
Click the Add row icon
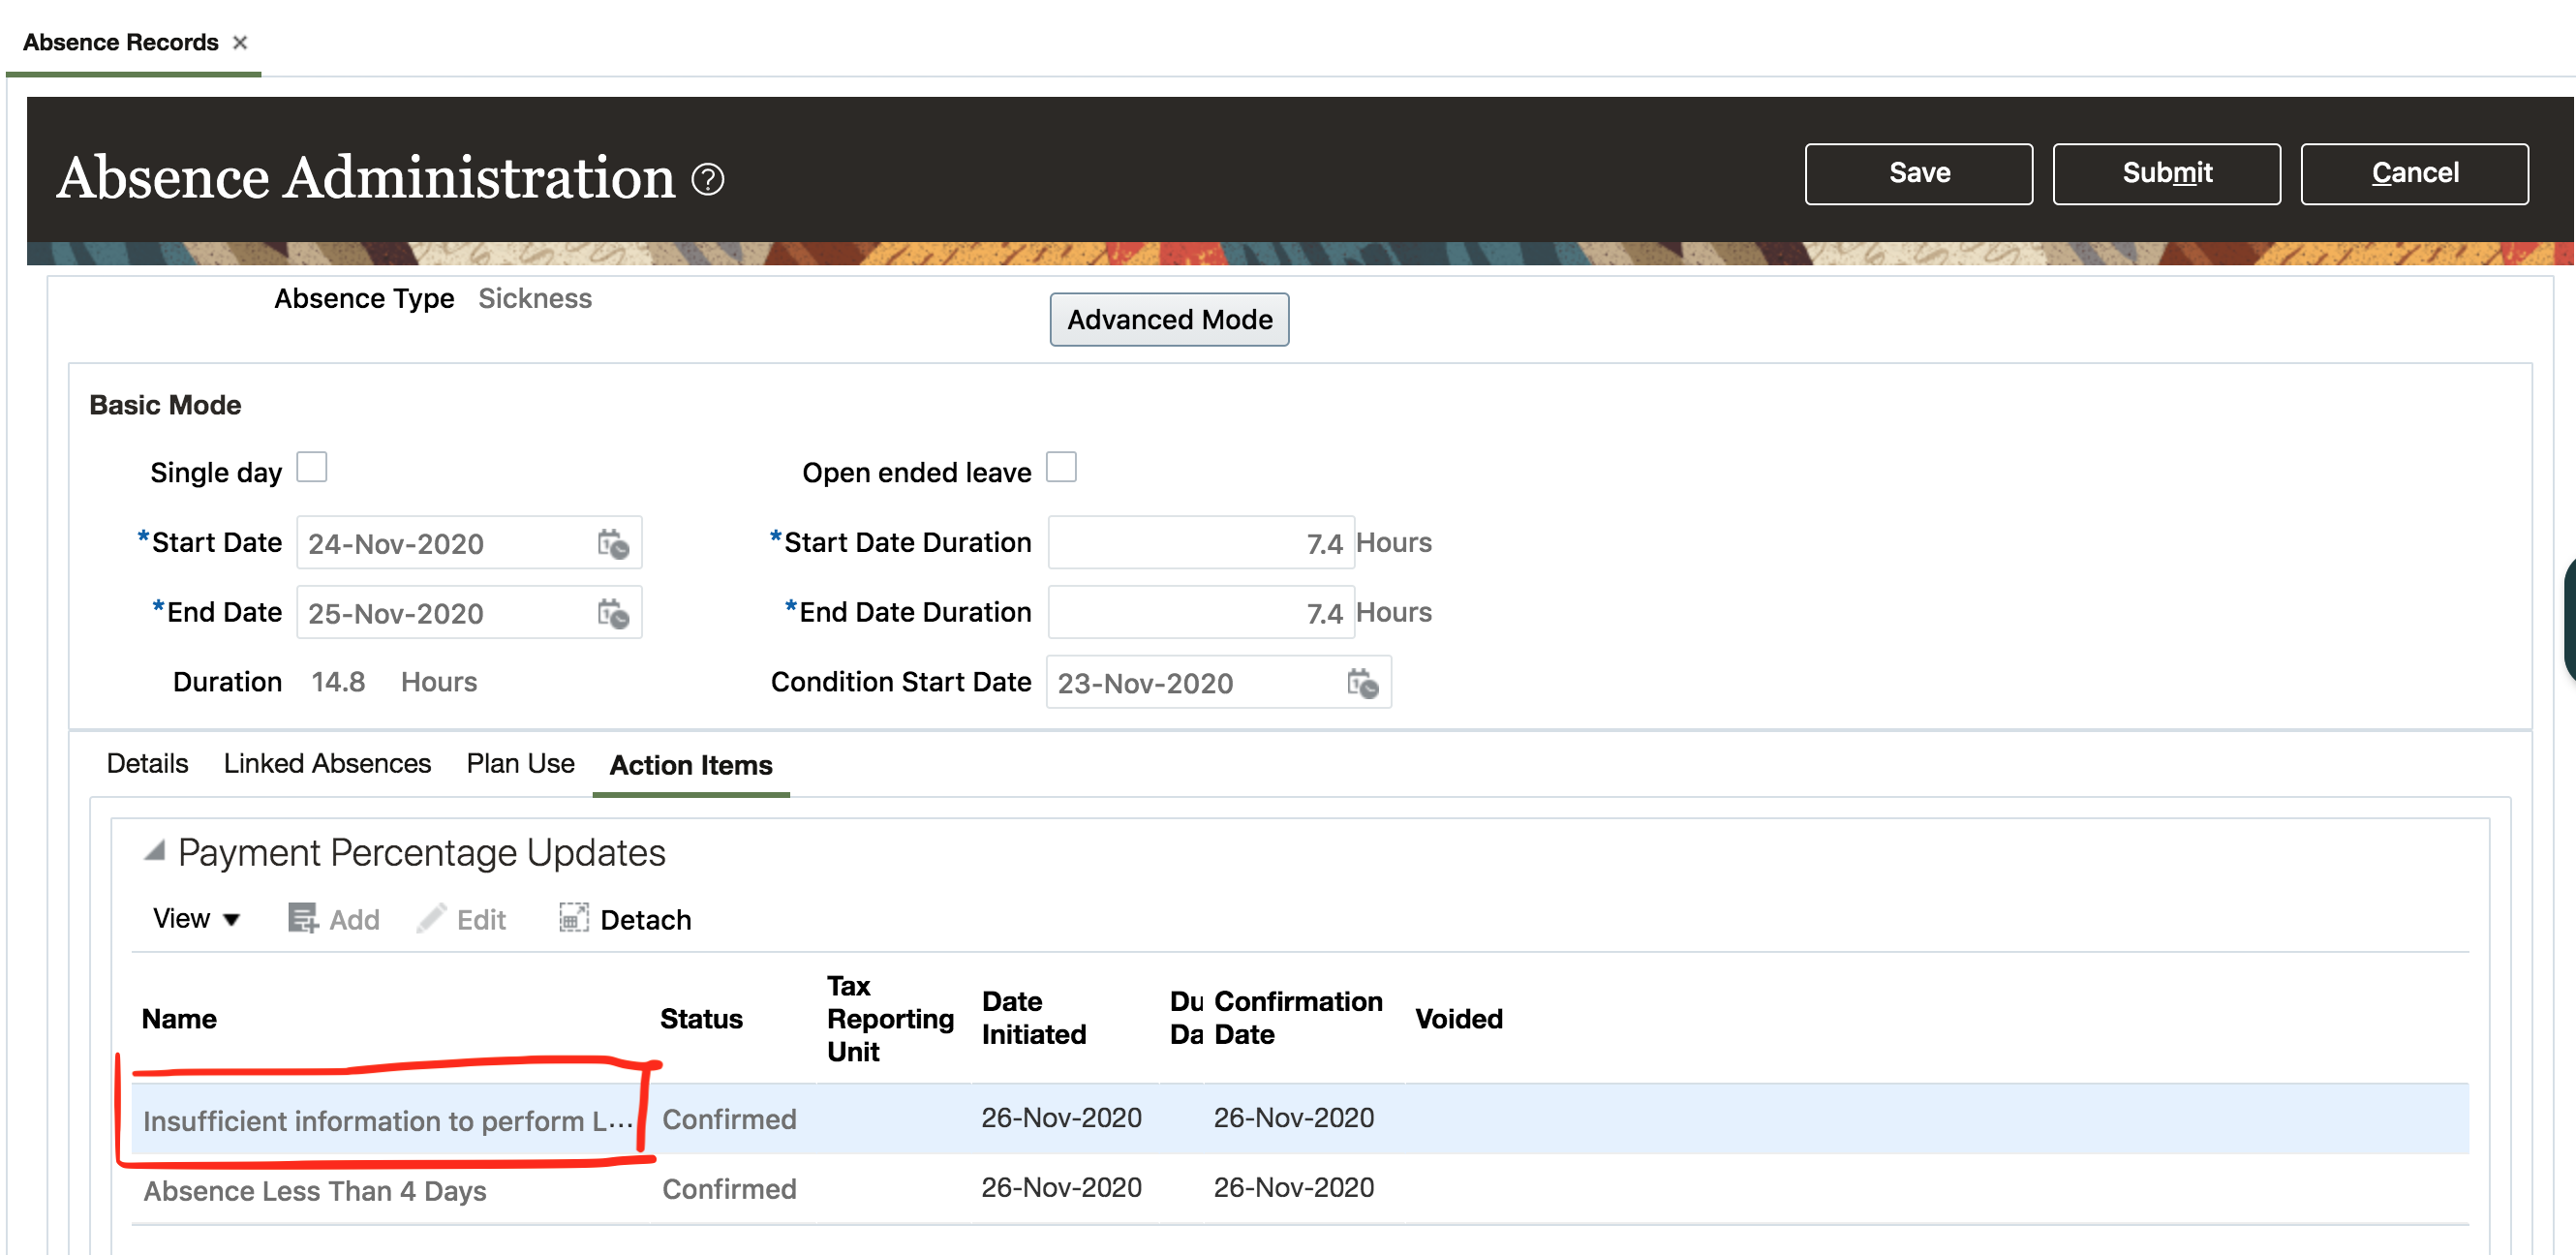click(x=303, y=918)
